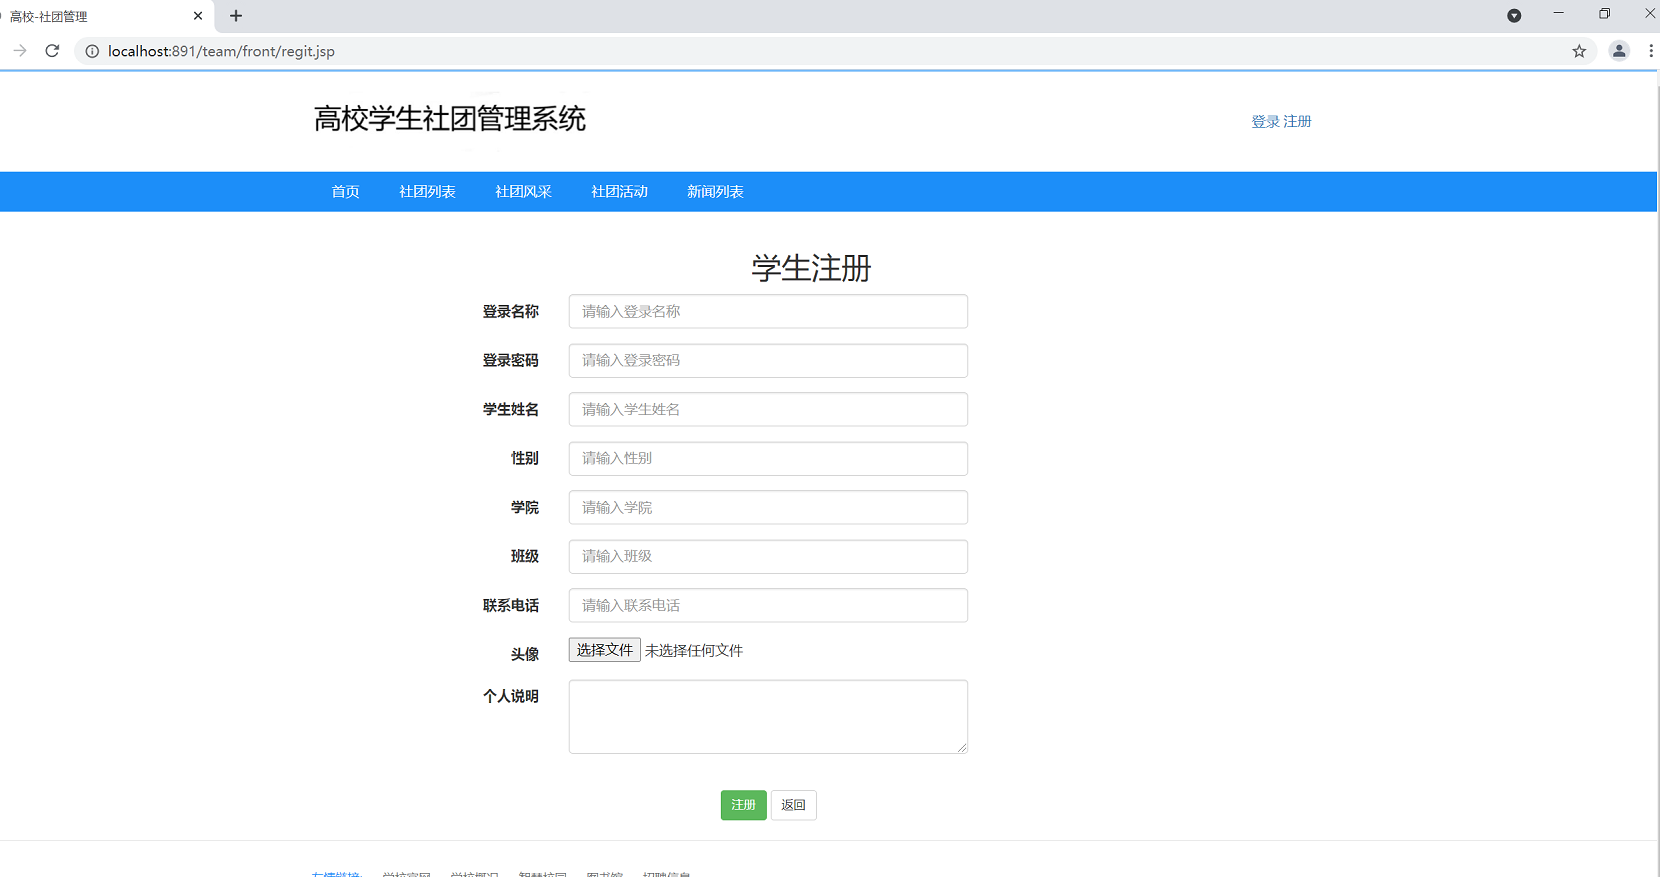Click the green 注册 submit button

pyautogui.click(x=743, y=805)
